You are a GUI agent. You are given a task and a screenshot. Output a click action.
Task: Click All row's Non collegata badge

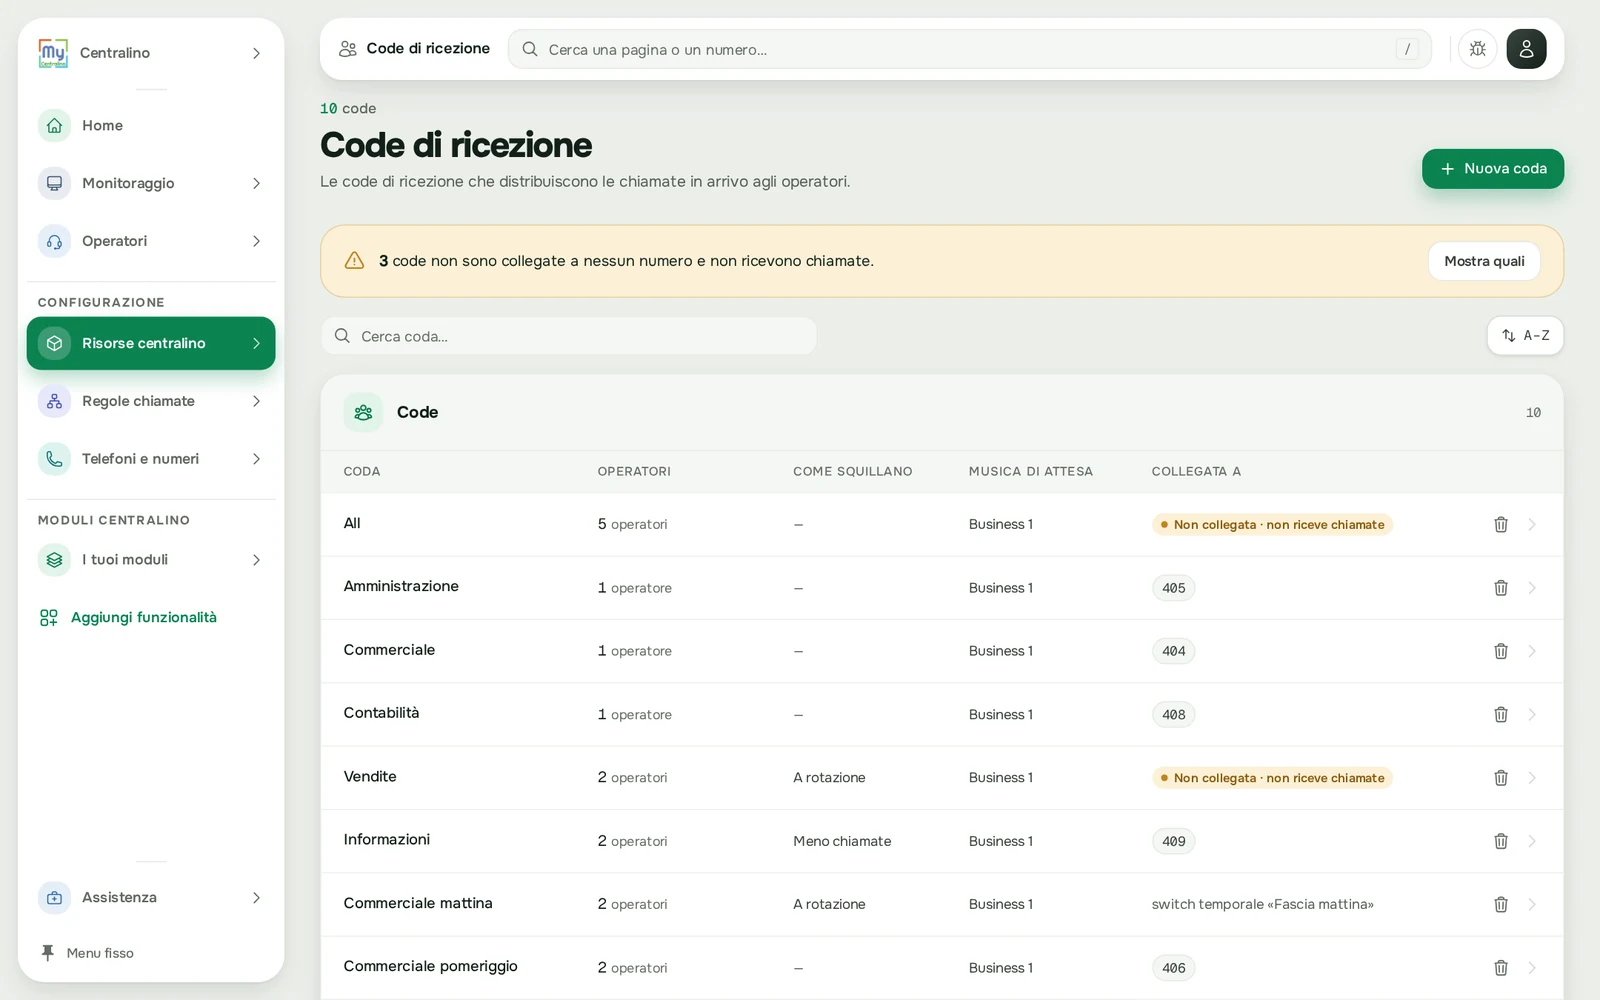(x=1272, y=525)
